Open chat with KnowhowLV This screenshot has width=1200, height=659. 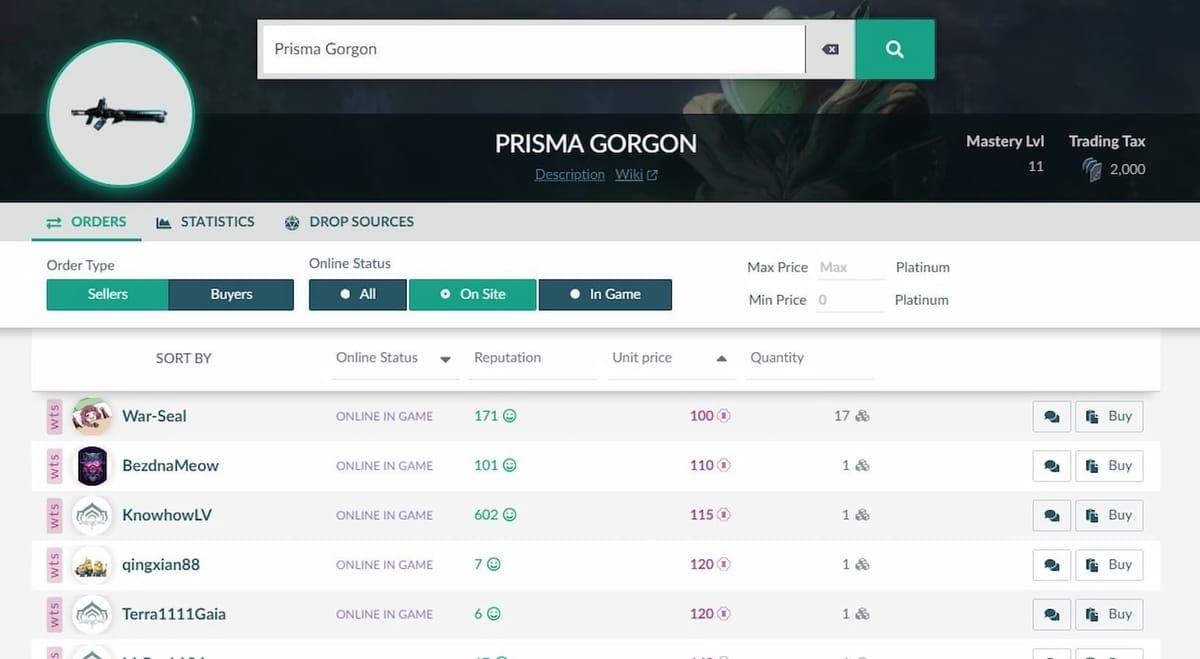coord(1051,515)
